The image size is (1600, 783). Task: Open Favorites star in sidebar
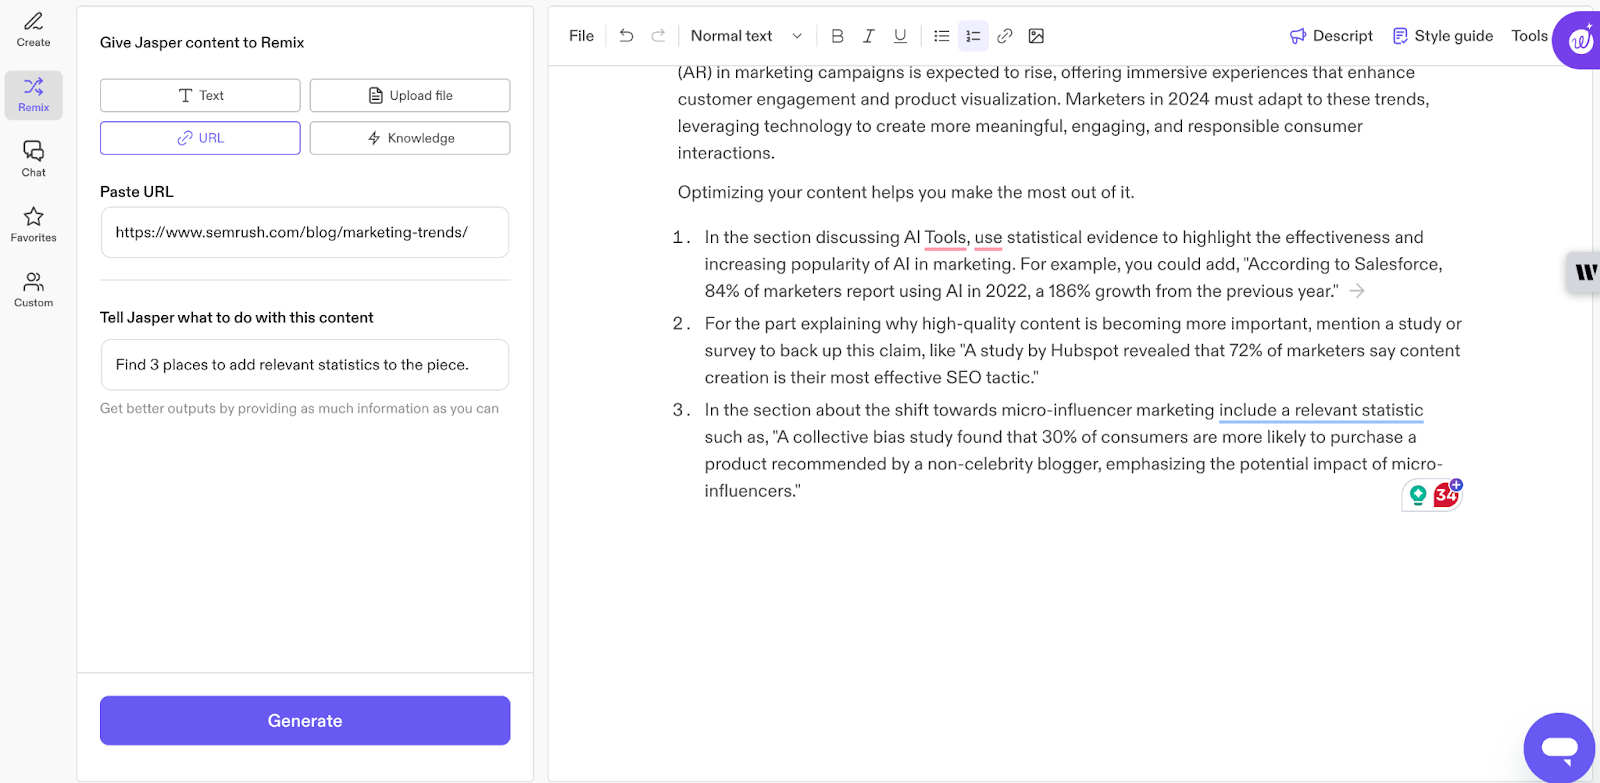coord(33,224)
